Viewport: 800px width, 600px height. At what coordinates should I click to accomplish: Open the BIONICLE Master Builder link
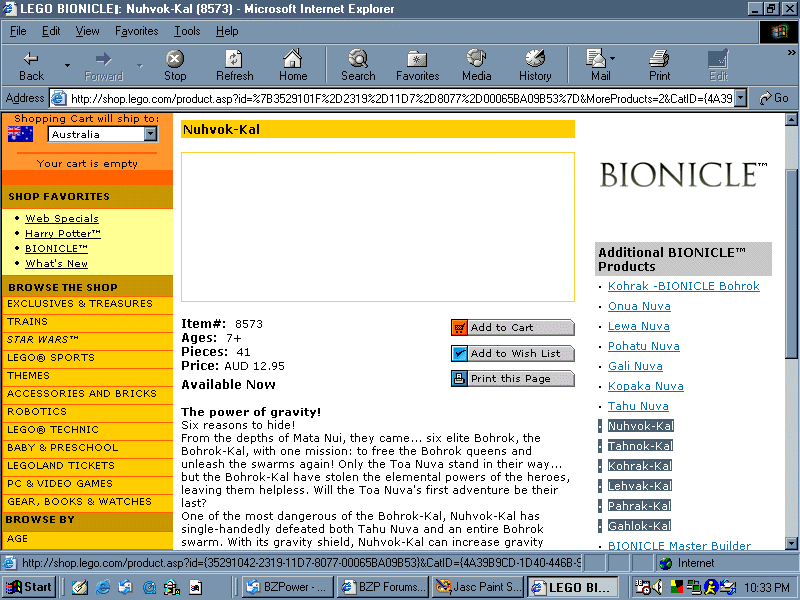679,545
